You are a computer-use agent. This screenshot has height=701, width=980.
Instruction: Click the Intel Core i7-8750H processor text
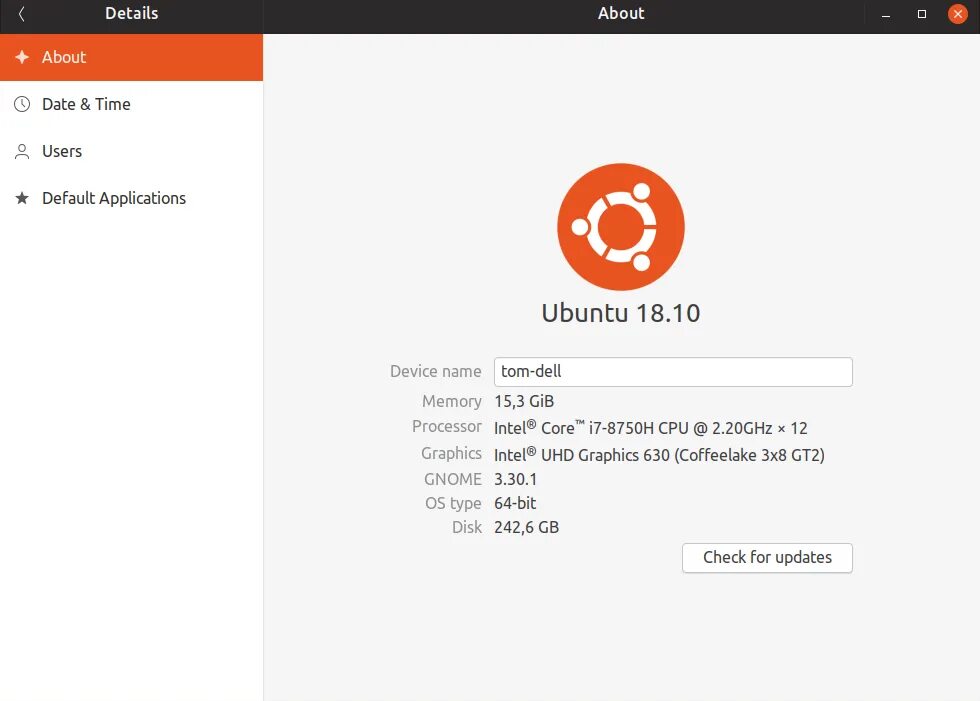pyautogui.click(x=651, y=428)
